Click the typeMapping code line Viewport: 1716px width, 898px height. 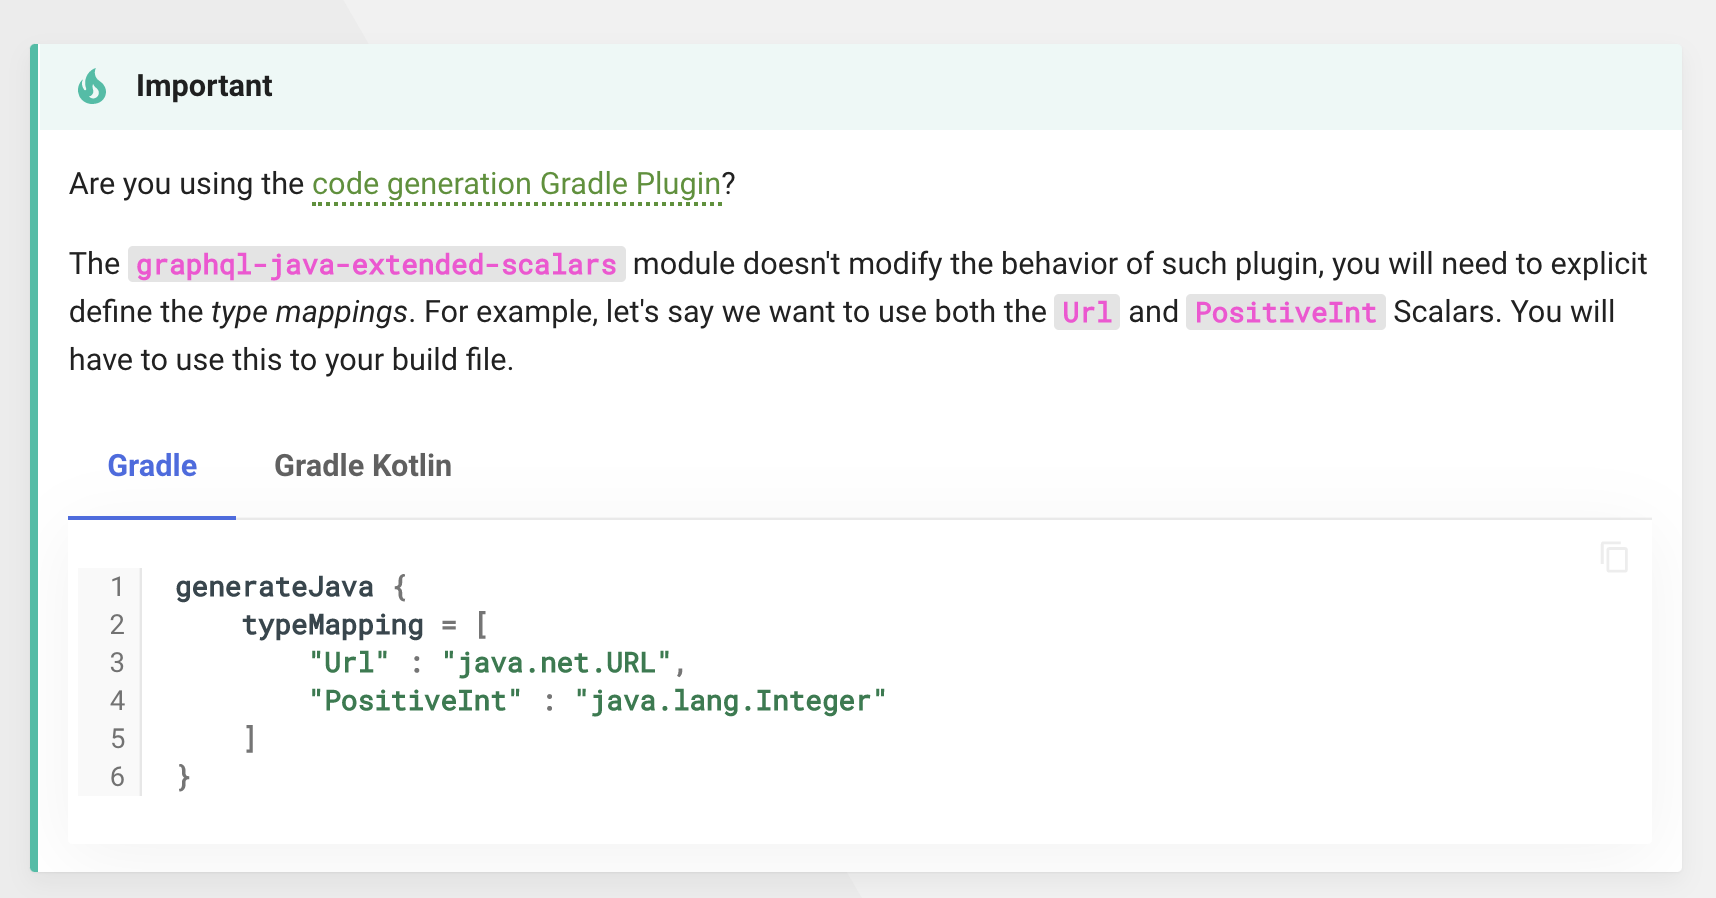(365, 625)
